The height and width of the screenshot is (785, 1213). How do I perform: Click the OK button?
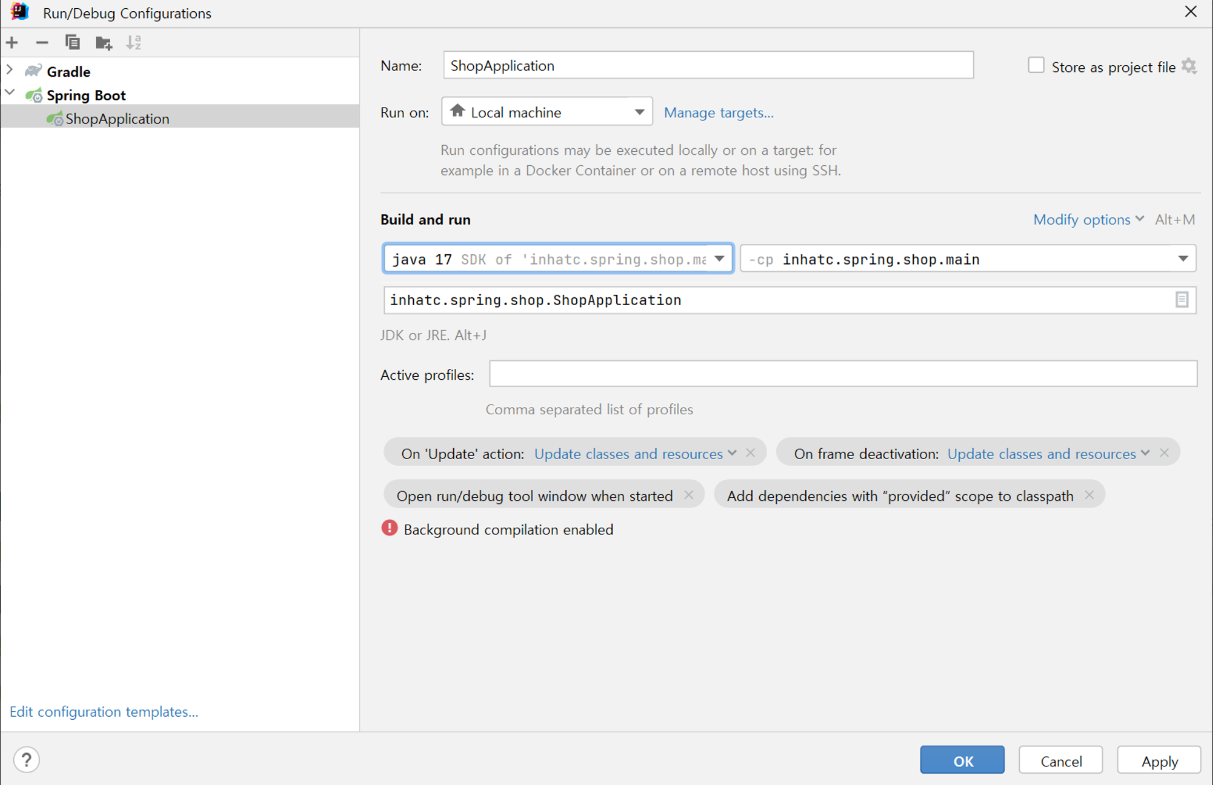(962, 760)
